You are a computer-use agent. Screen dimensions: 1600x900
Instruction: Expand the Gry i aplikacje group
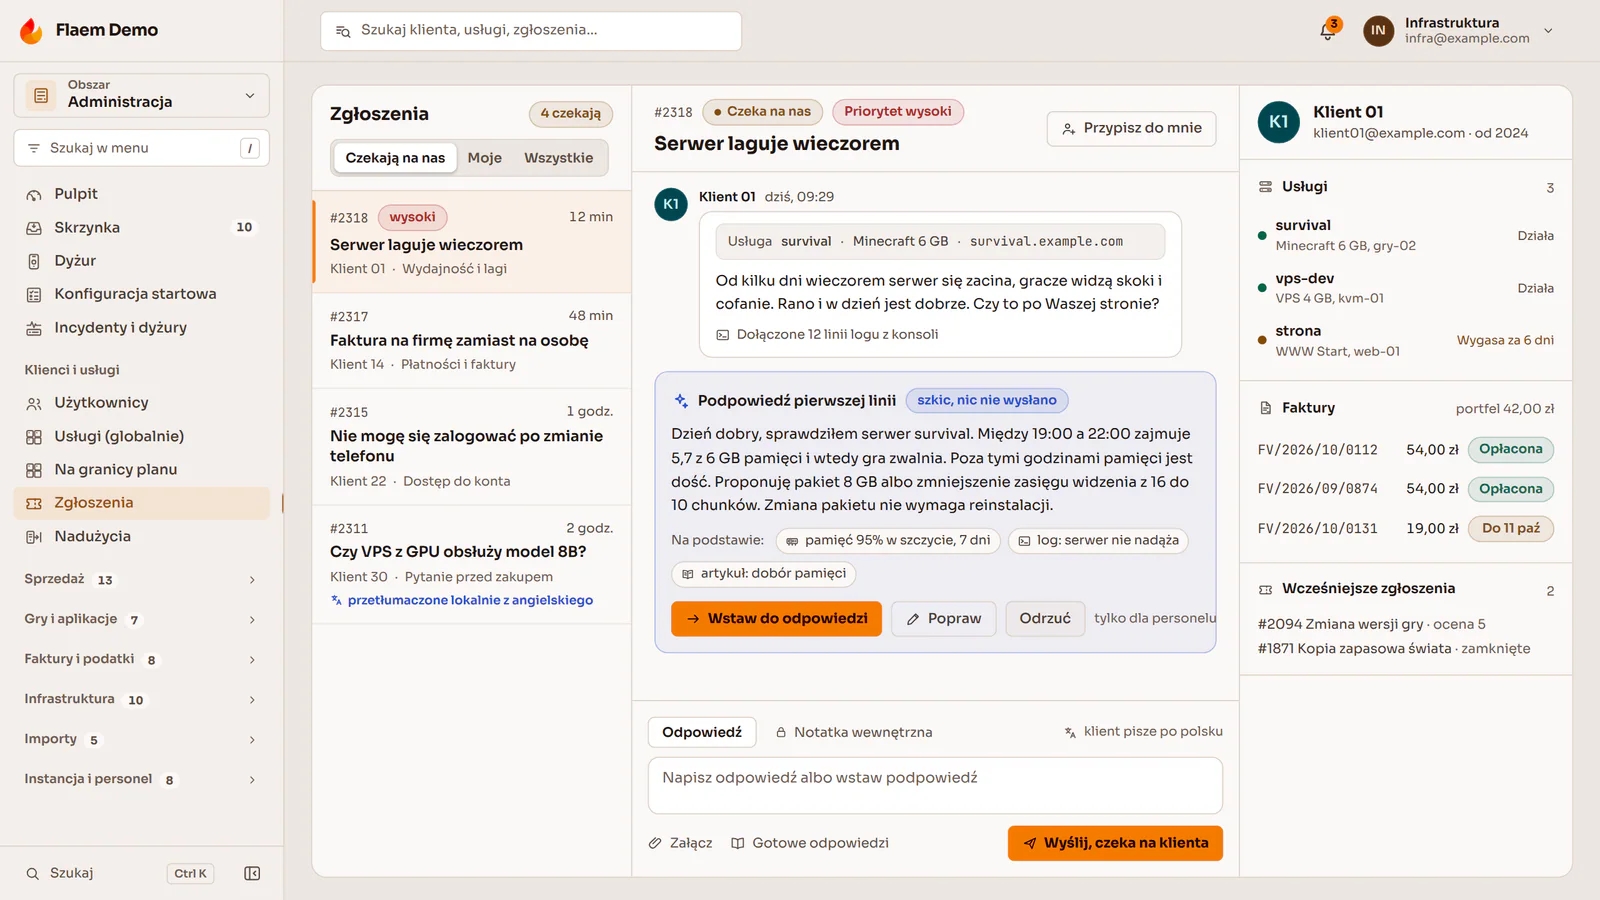click(x=142, y=619)
